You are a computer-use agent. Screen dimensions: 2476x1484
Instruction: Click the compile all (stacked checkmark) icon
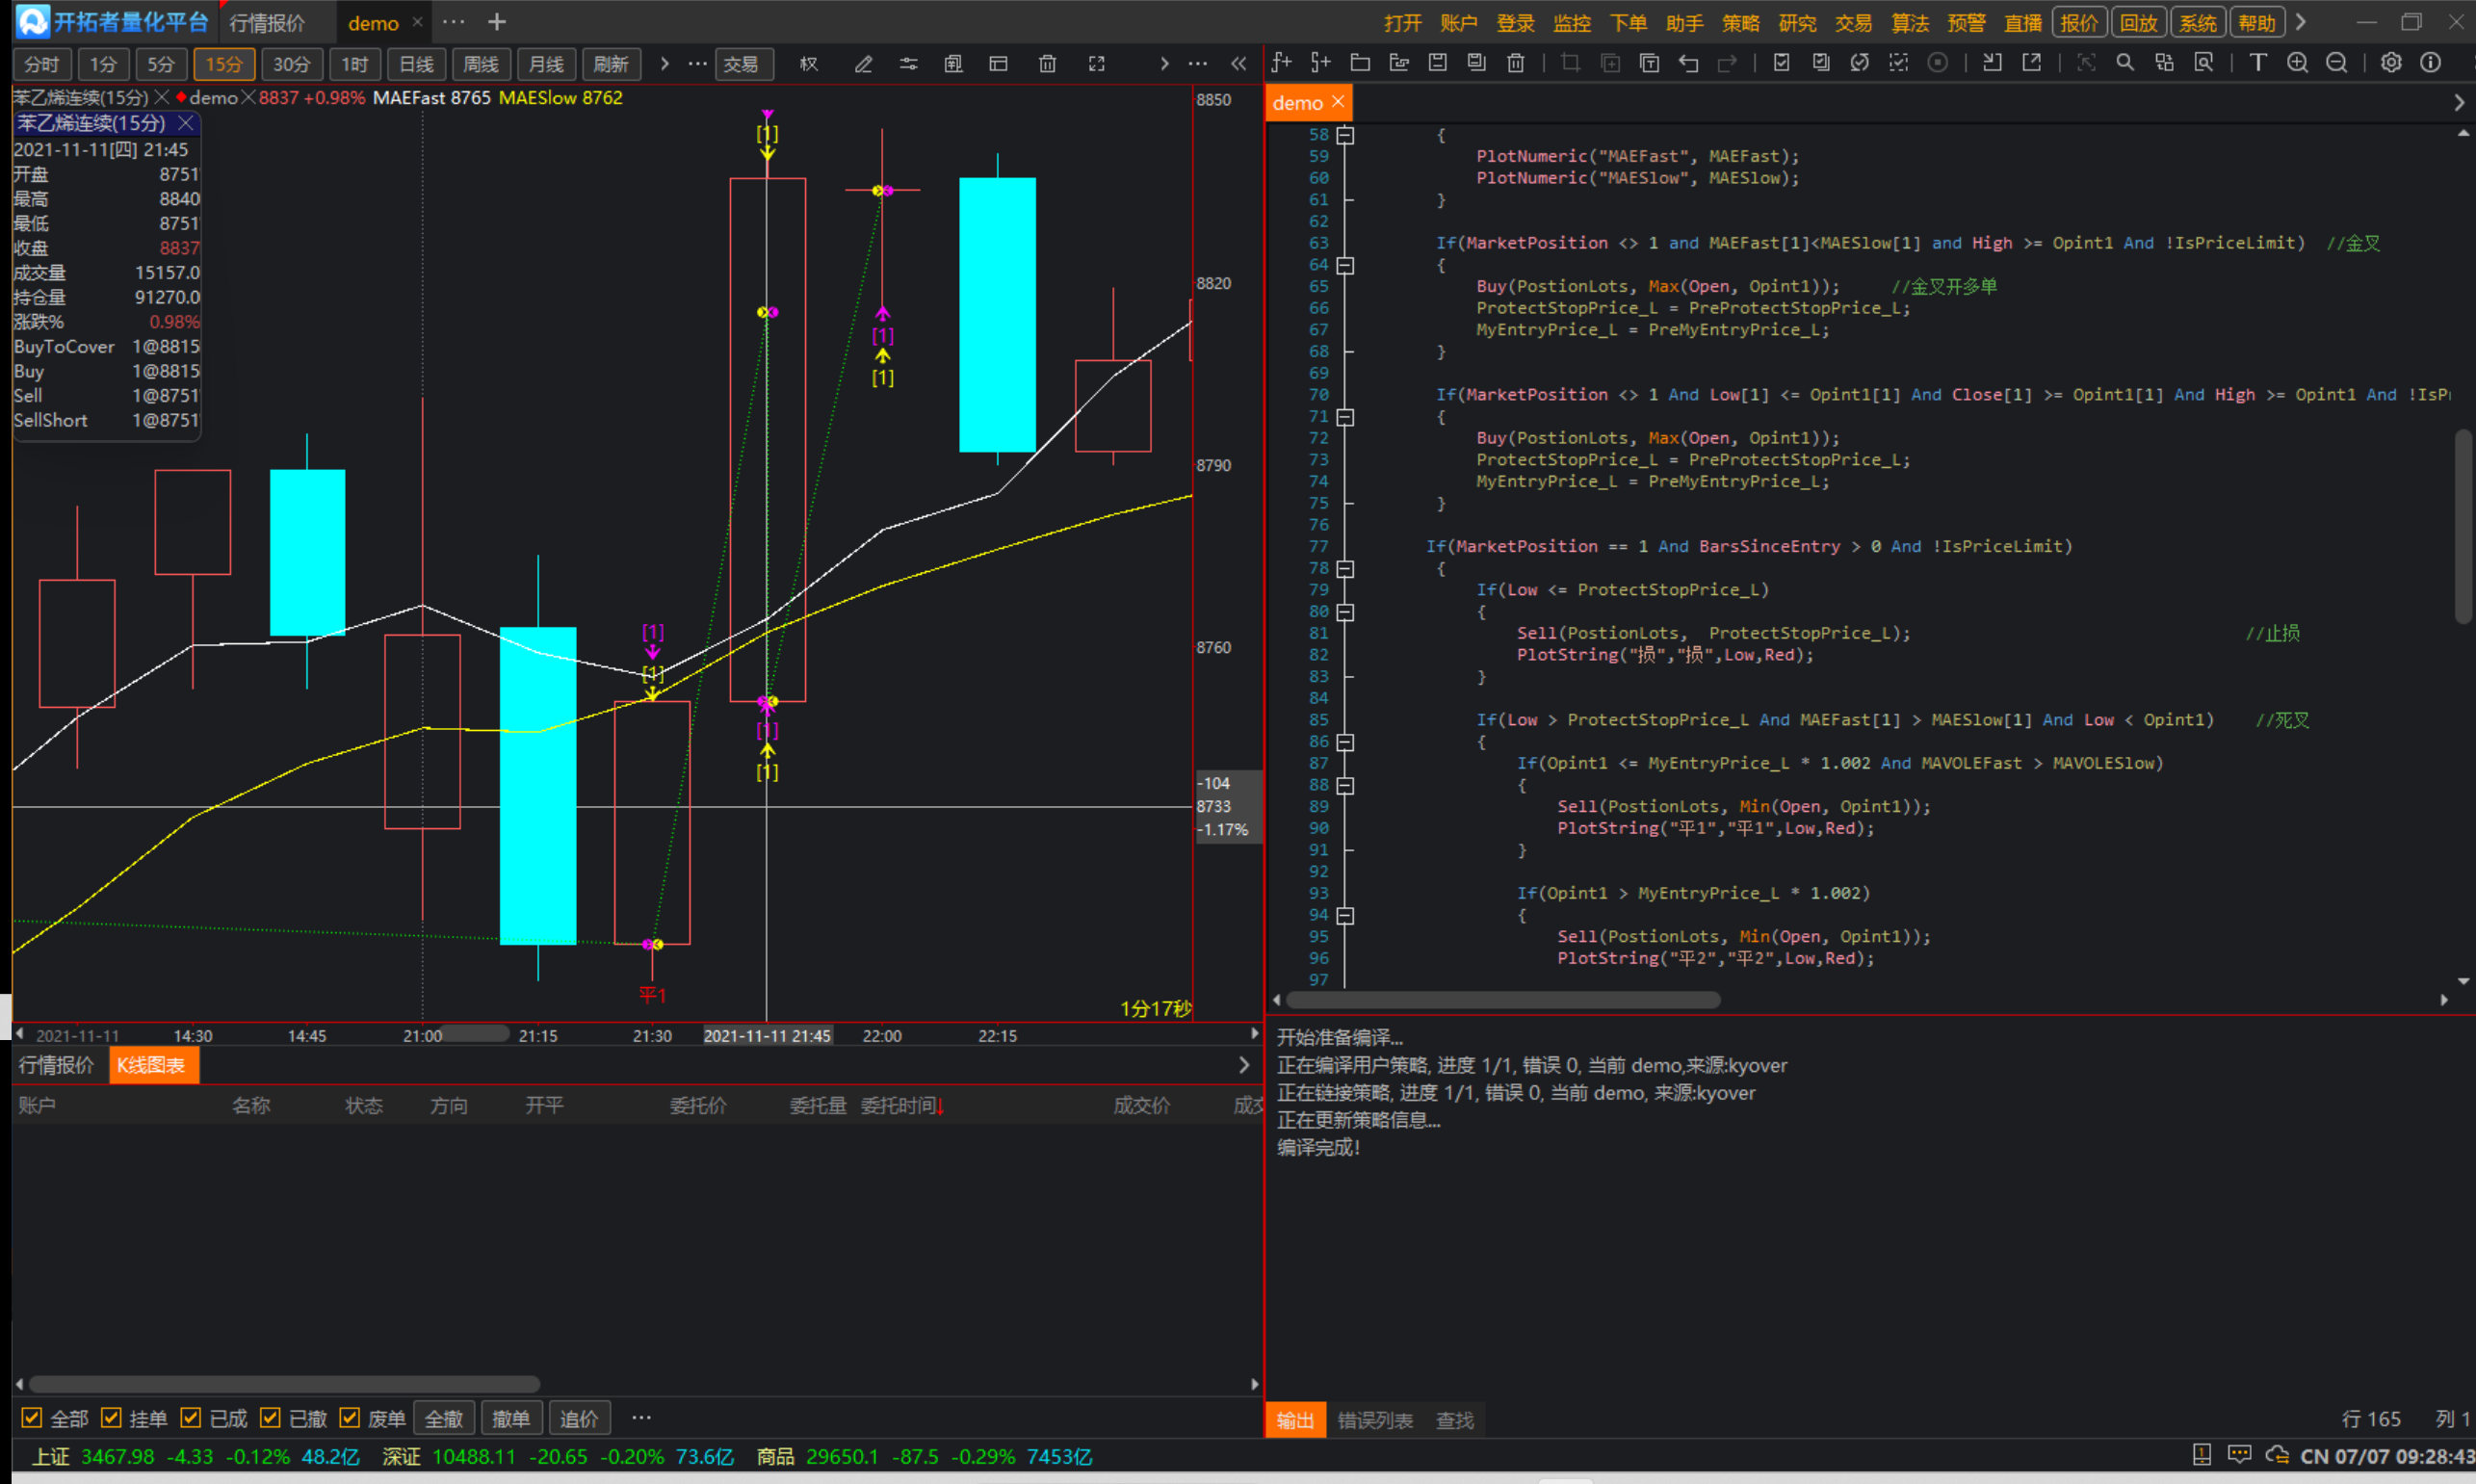(x=1821, y=63)
